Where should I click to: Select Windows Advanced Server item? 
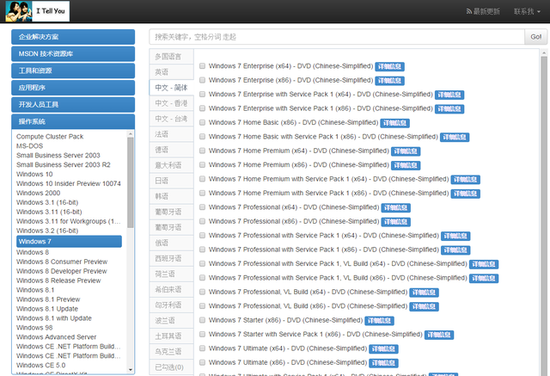tap(56, 337)
